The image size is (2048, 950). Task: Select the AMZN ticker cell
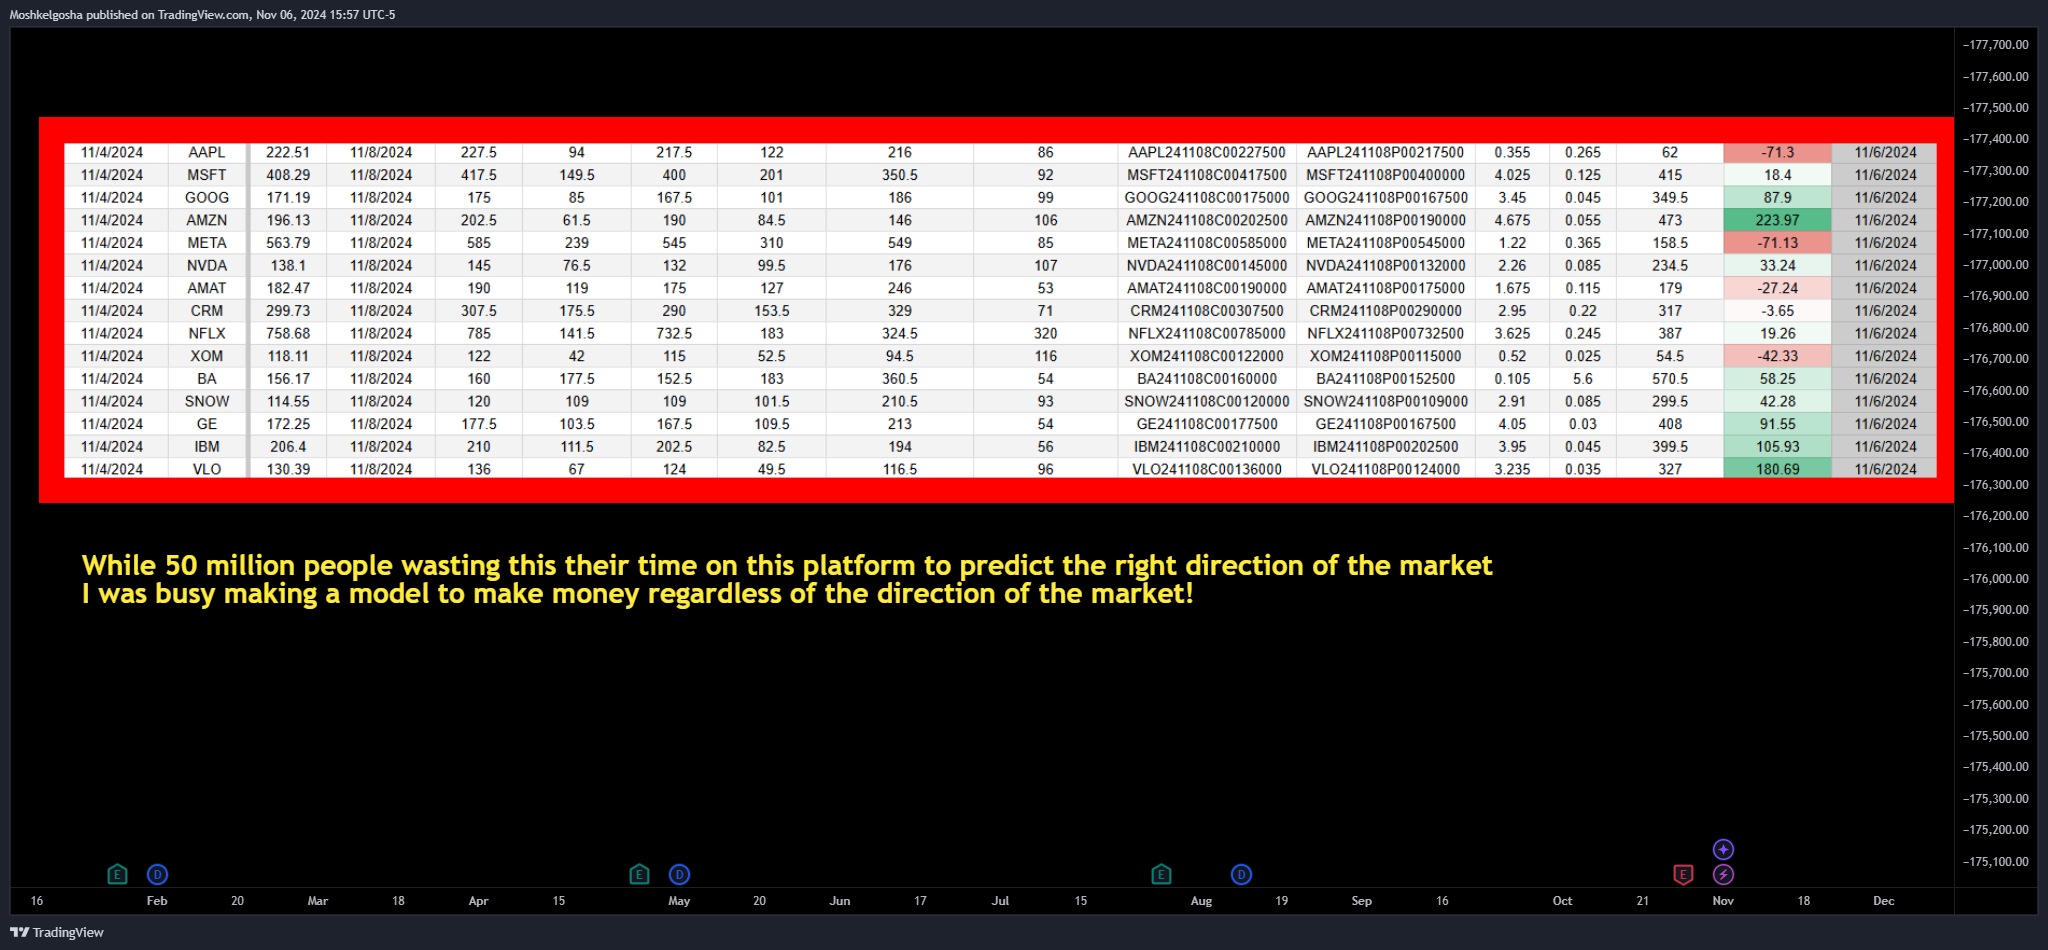[207, 220]
